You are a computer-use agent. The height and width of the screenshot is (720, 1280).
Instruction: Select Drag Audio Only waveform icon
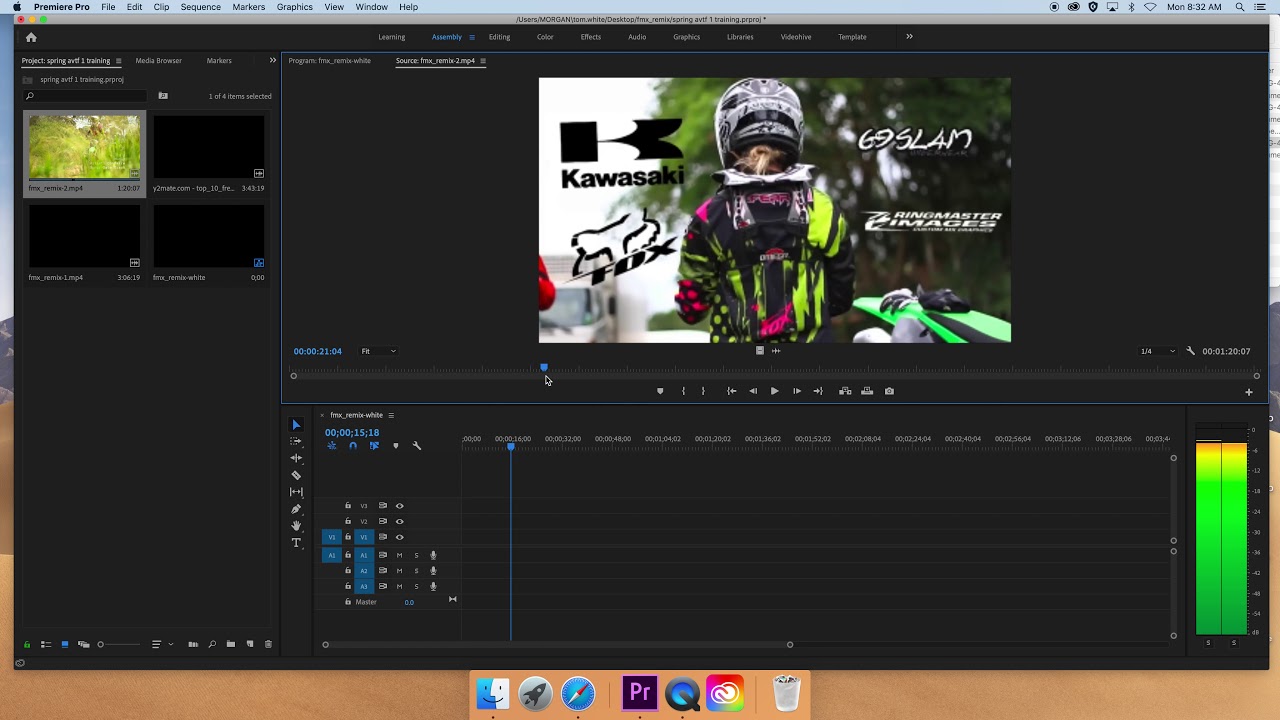(776, 350)
